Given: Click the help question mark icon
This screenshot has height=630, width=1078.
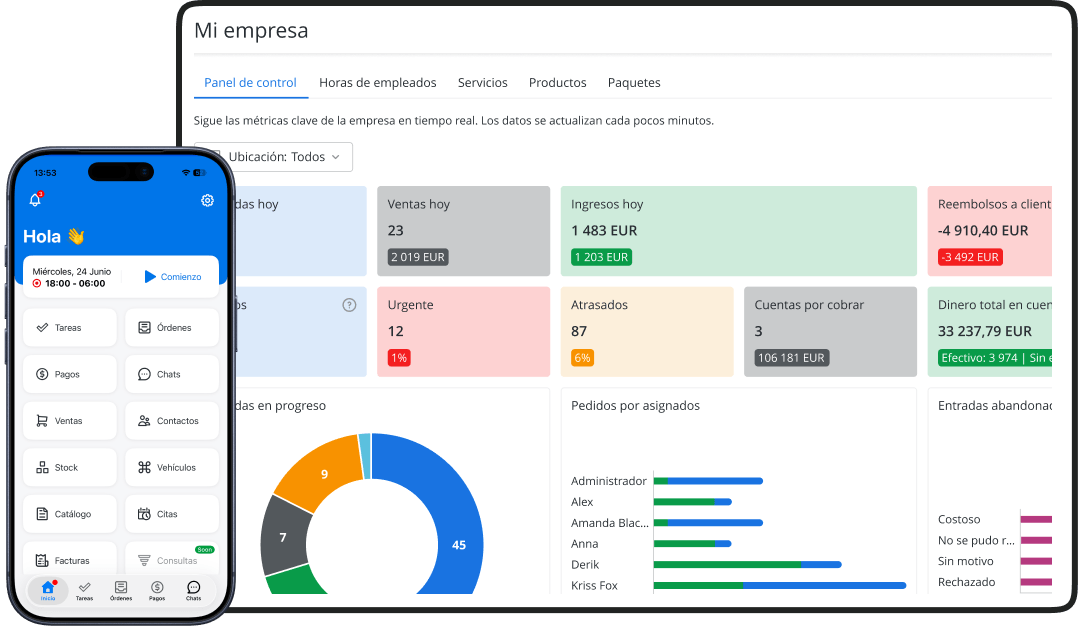Looking at the screenshot, I should 349,305.
